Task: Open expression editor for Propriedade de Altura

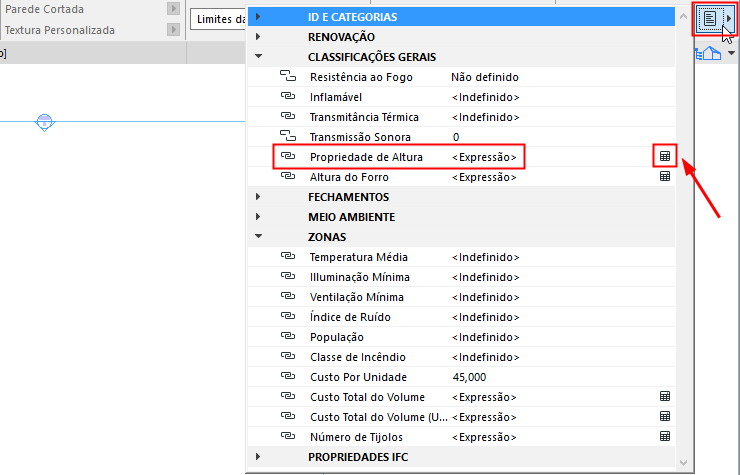Action: [665, 156]
